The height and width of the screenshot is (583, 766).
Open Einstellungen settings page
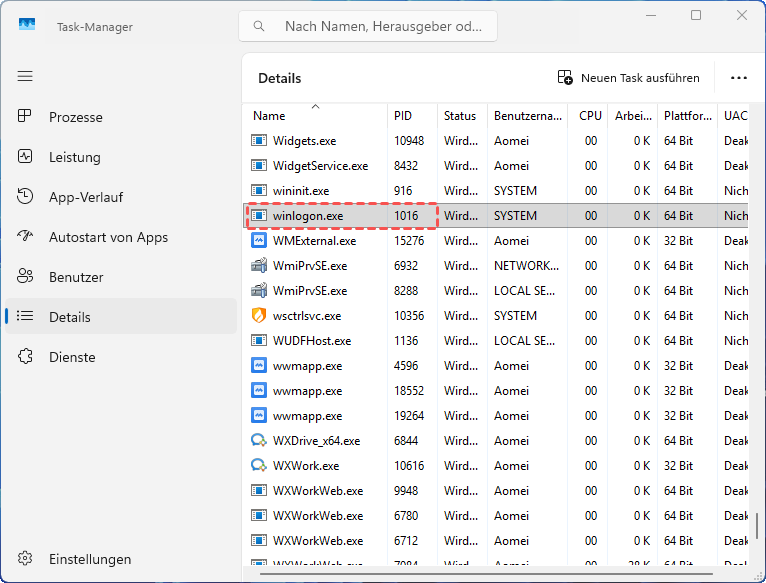click(x=90, y=559)
